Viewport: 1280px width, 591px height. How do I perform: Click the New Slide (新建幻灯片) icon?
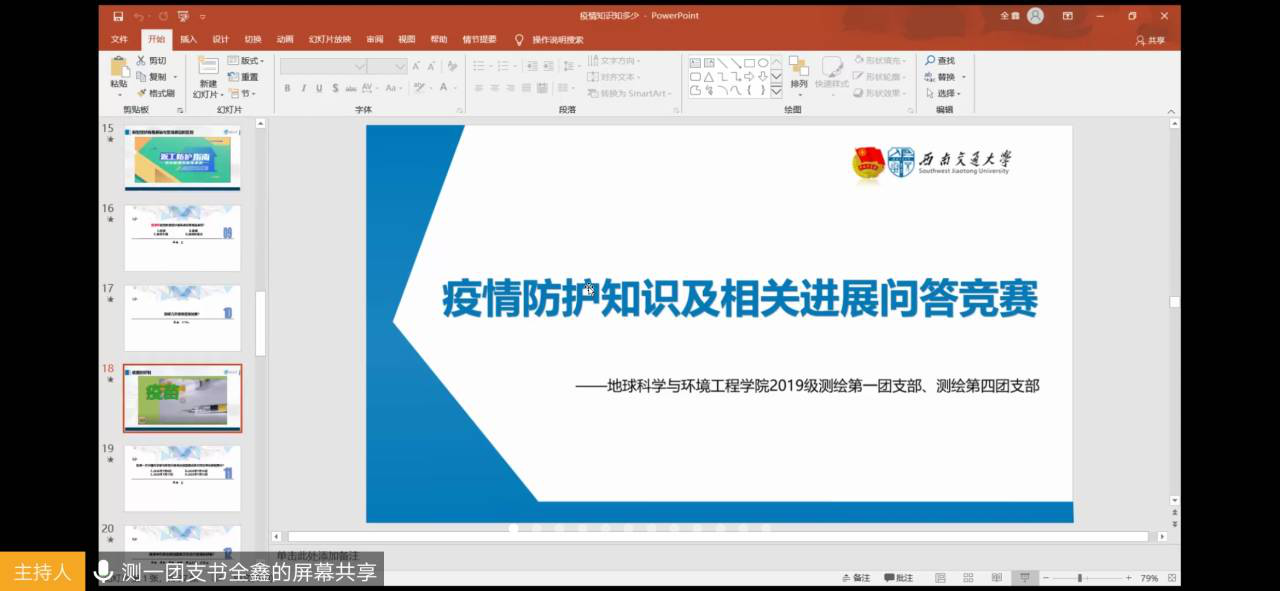[207, 67]
